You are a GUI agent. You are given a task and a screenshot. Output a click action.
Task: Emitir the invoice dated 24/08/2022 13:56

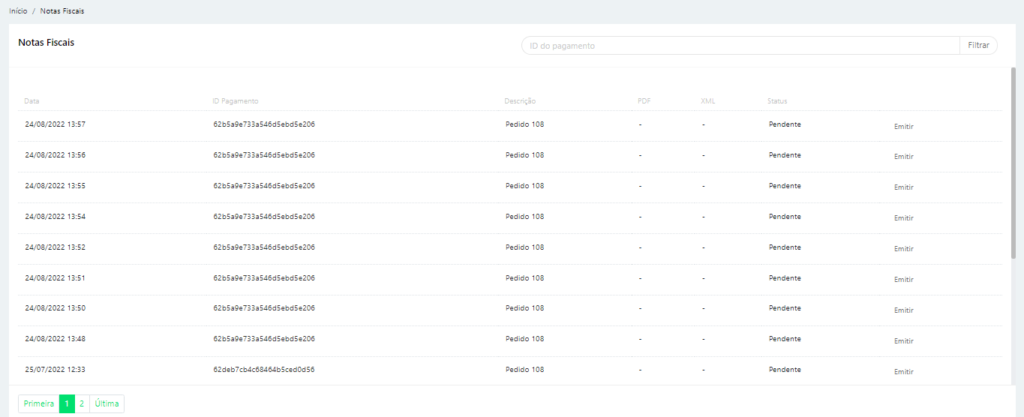coord(904,157)
